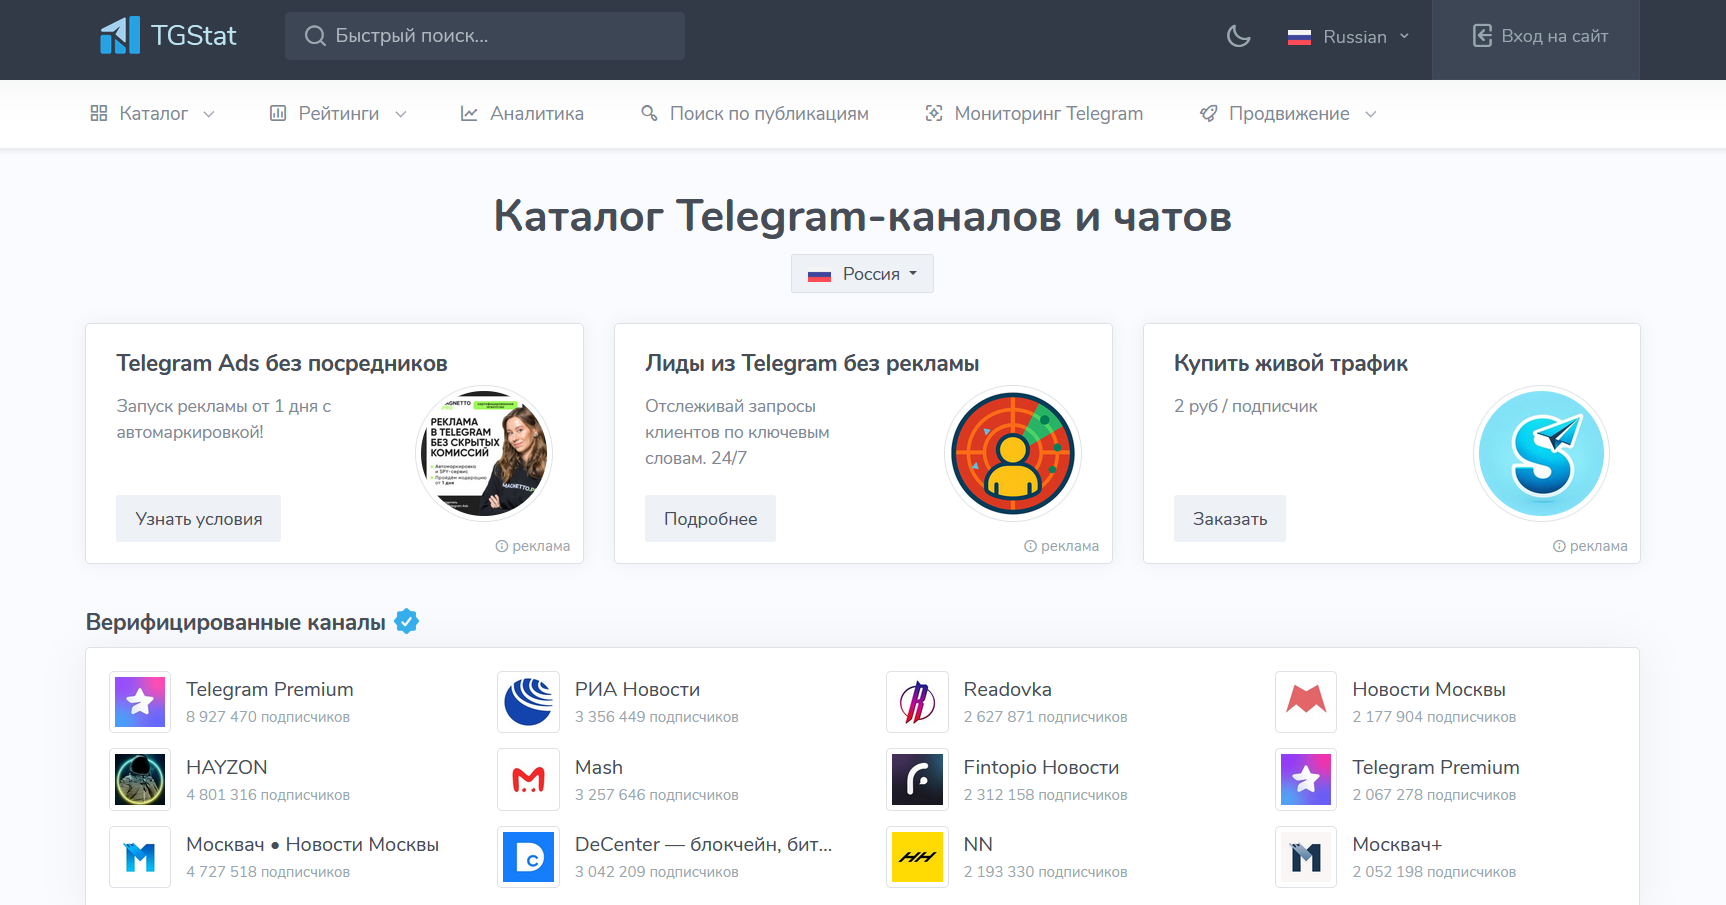Open the NN channel avatar
This screenshot has width=1726, height=905.
coord(917,857)
